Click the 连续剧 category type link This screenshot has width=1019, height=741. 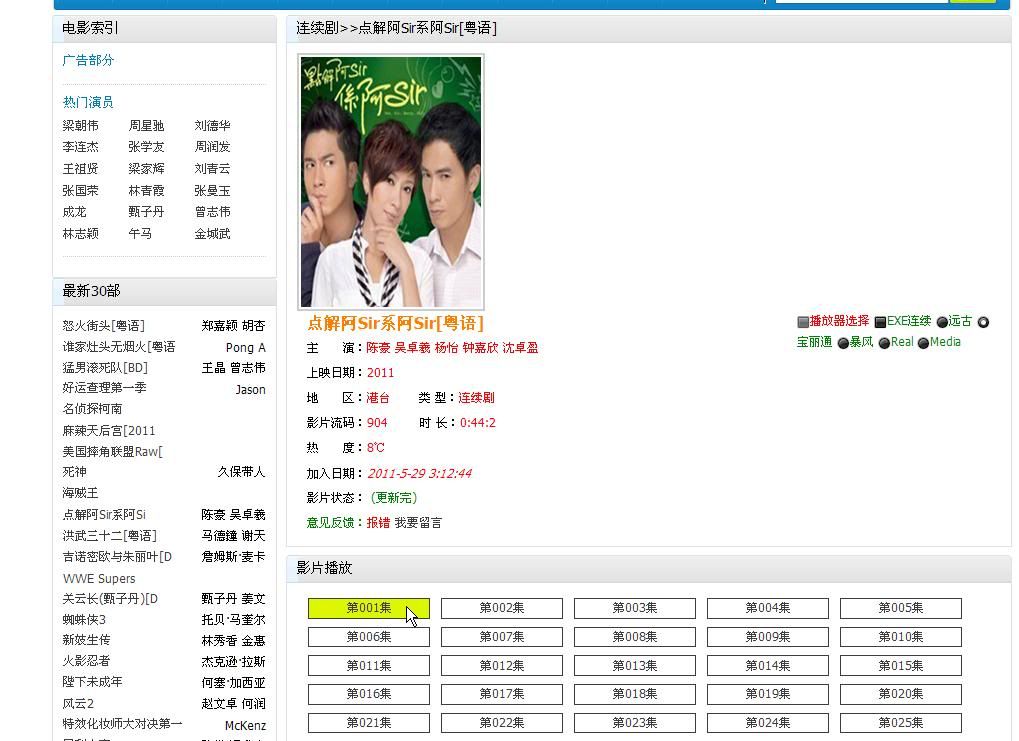(476, 398)
